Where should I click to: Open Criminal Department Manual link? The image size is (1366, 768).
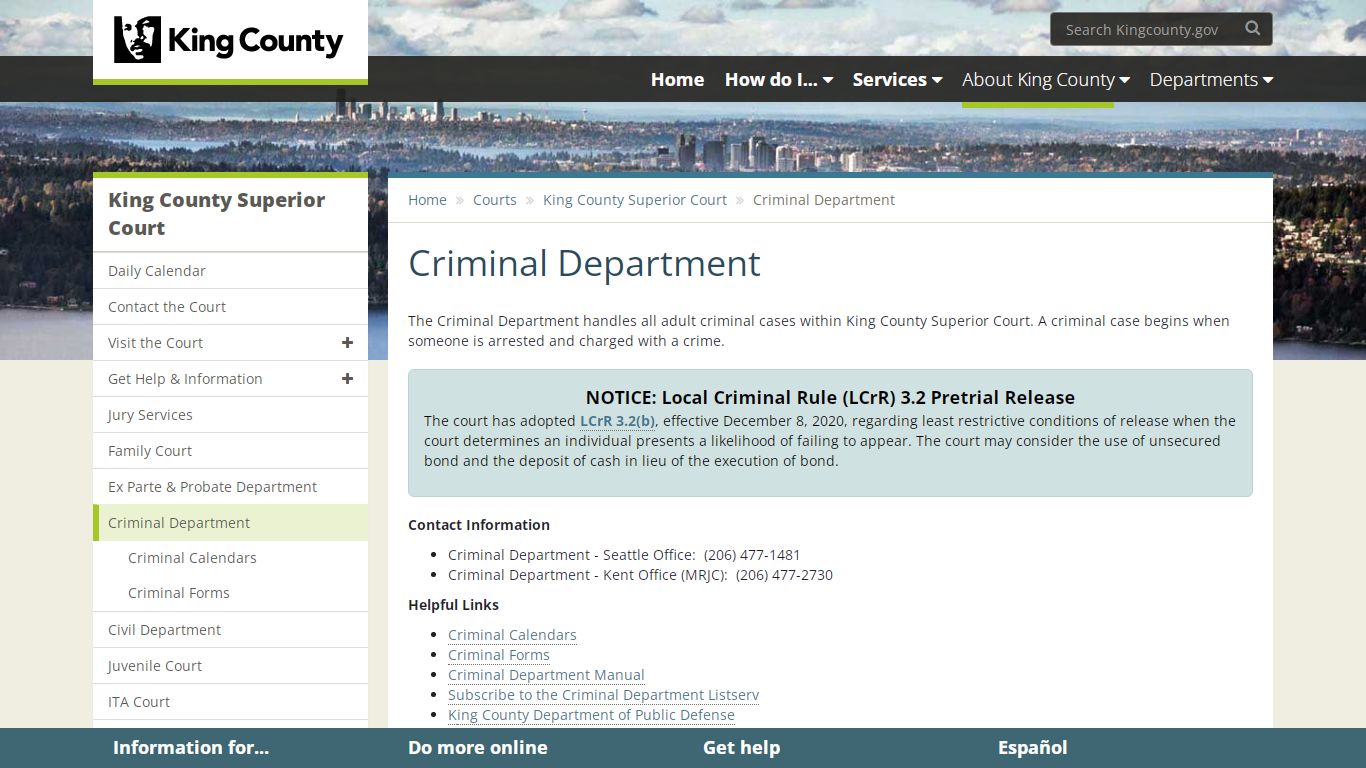pyautogui.click(x=546, y=675)
